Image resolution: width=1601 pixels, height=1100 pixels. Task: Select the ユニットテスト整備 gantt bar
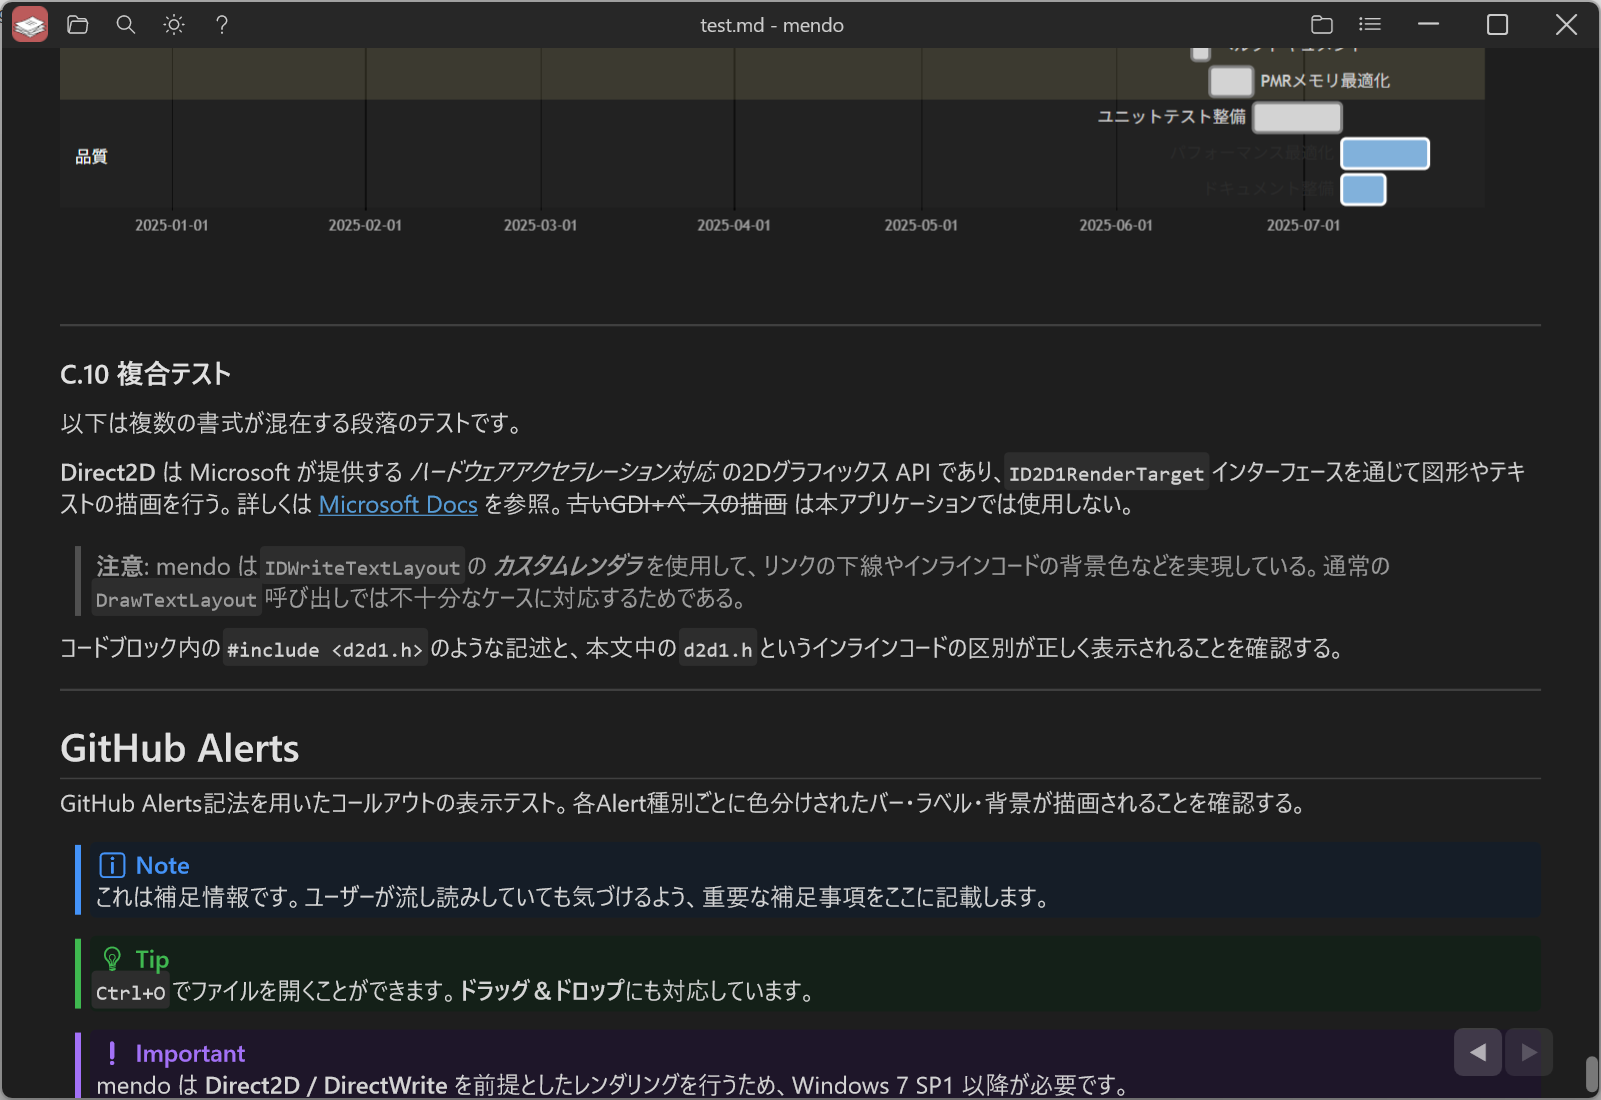tap(1297, 117)
